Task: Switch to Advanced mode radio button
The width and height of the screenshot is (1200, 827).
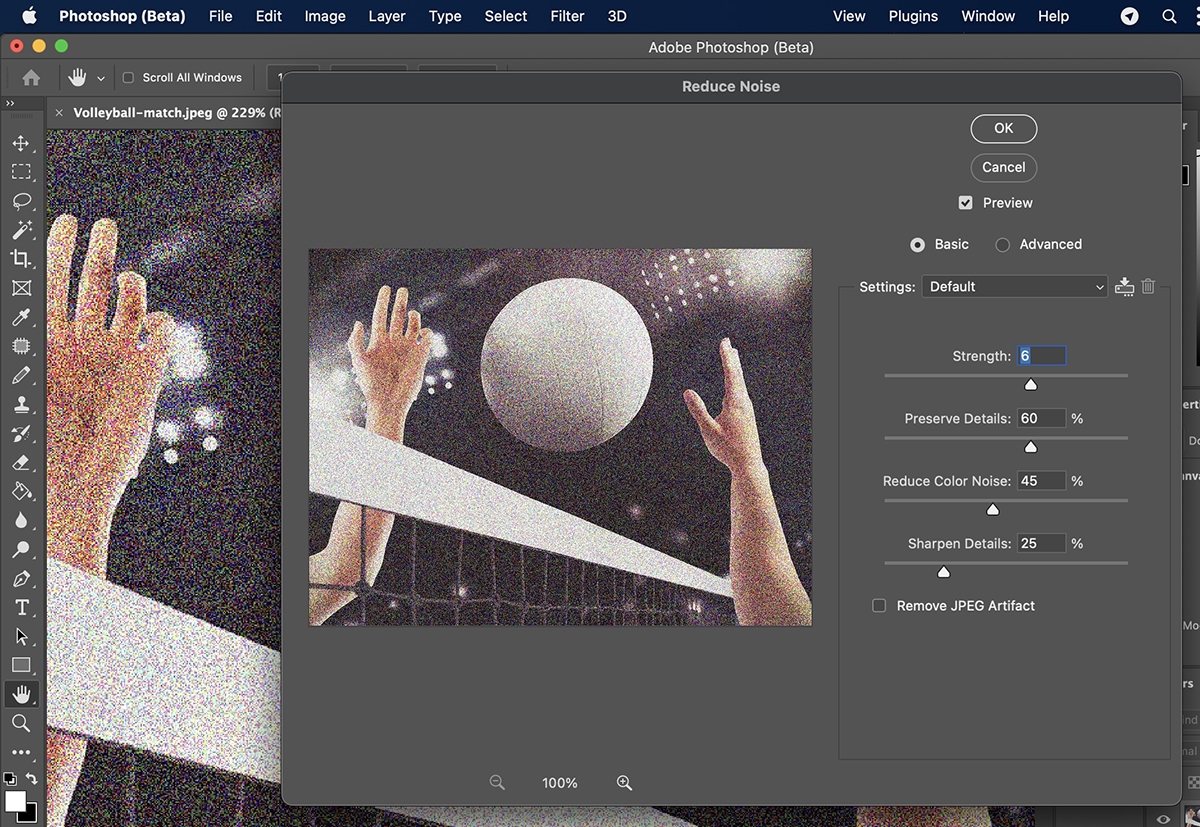Action: click(1002, 245)
